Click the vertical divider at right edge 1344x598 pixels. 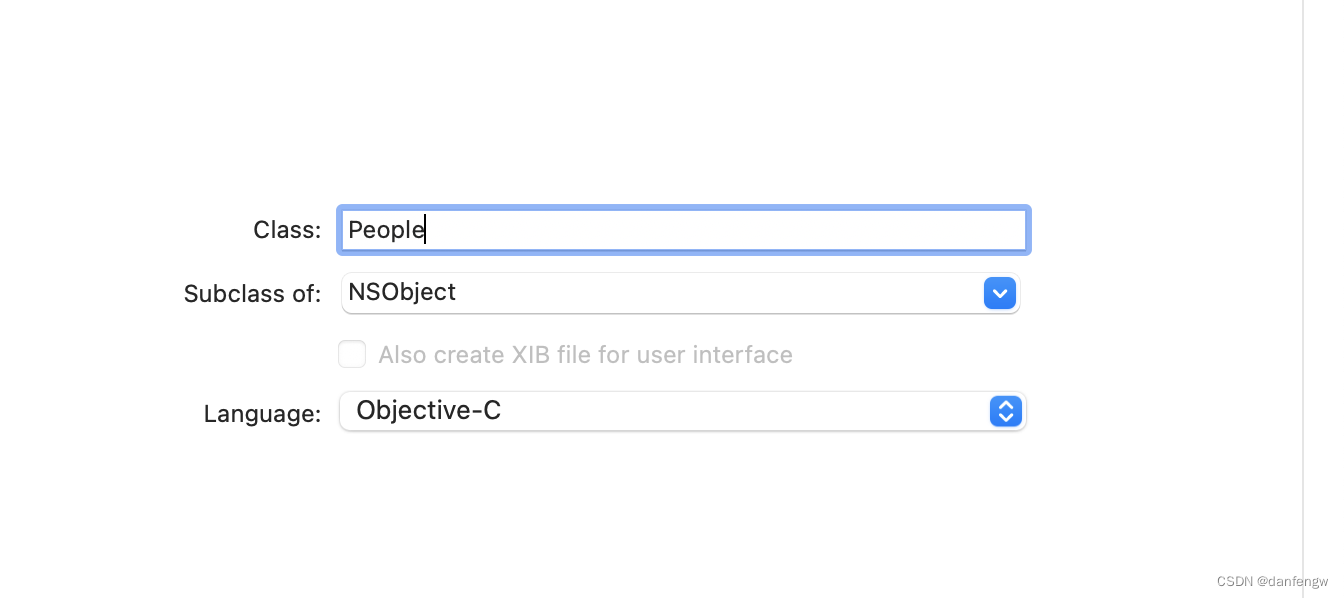(1303, 300)
